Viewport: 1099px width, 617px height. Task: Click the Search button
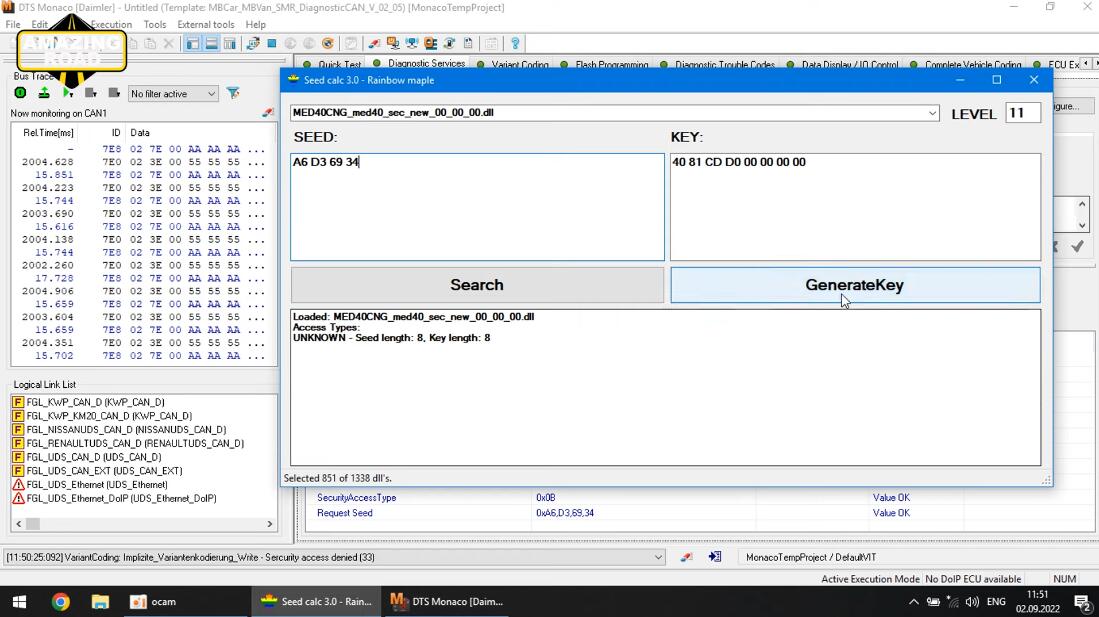point(477,285)
